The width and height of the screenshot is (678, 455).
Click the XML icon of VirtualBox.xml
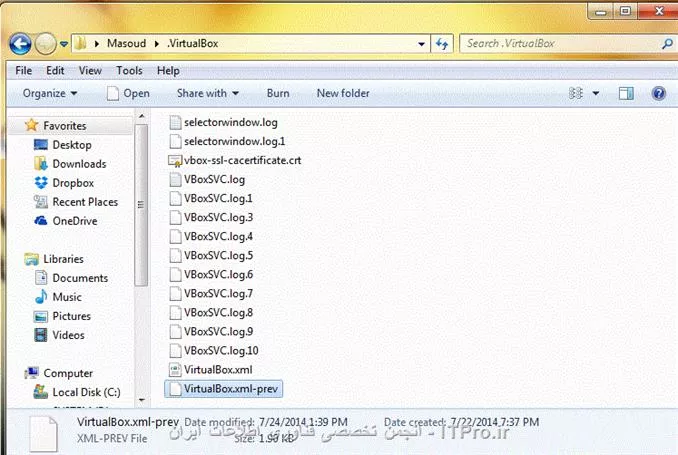175,370
